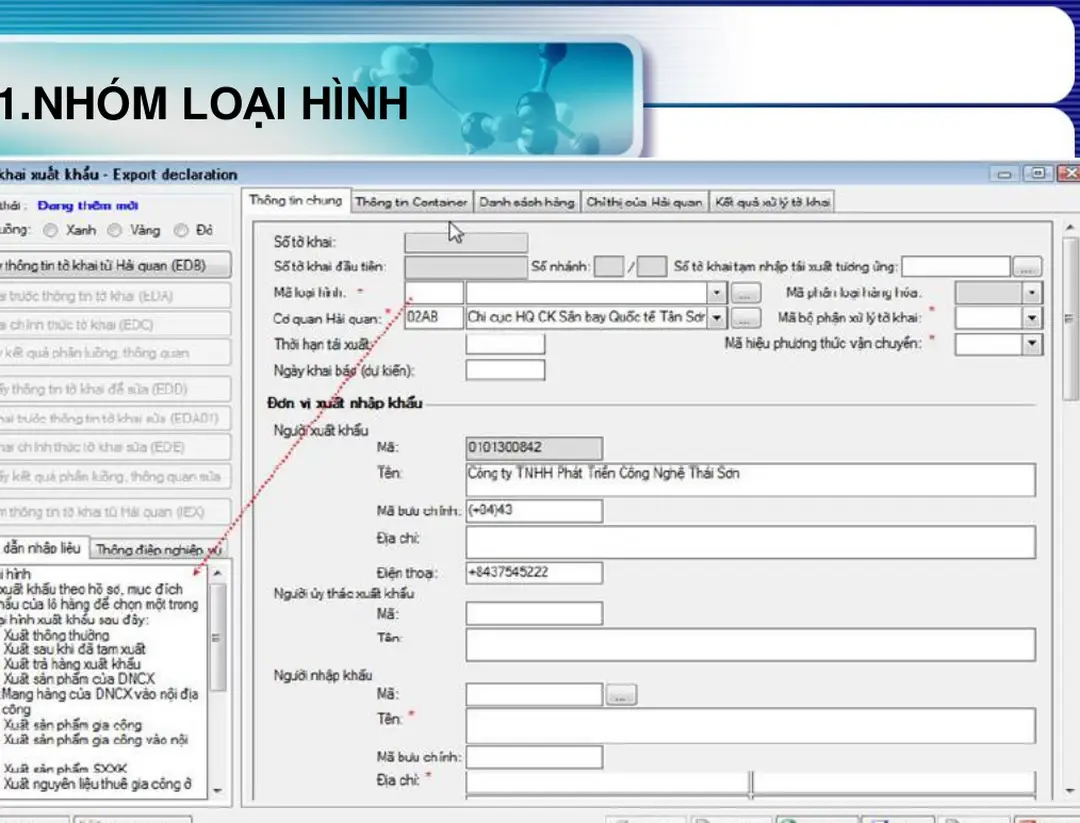The width and height of the screenshot is (1080, 823).
Task: Click the Thời hạn tái xuất input field
Action: 505,344
